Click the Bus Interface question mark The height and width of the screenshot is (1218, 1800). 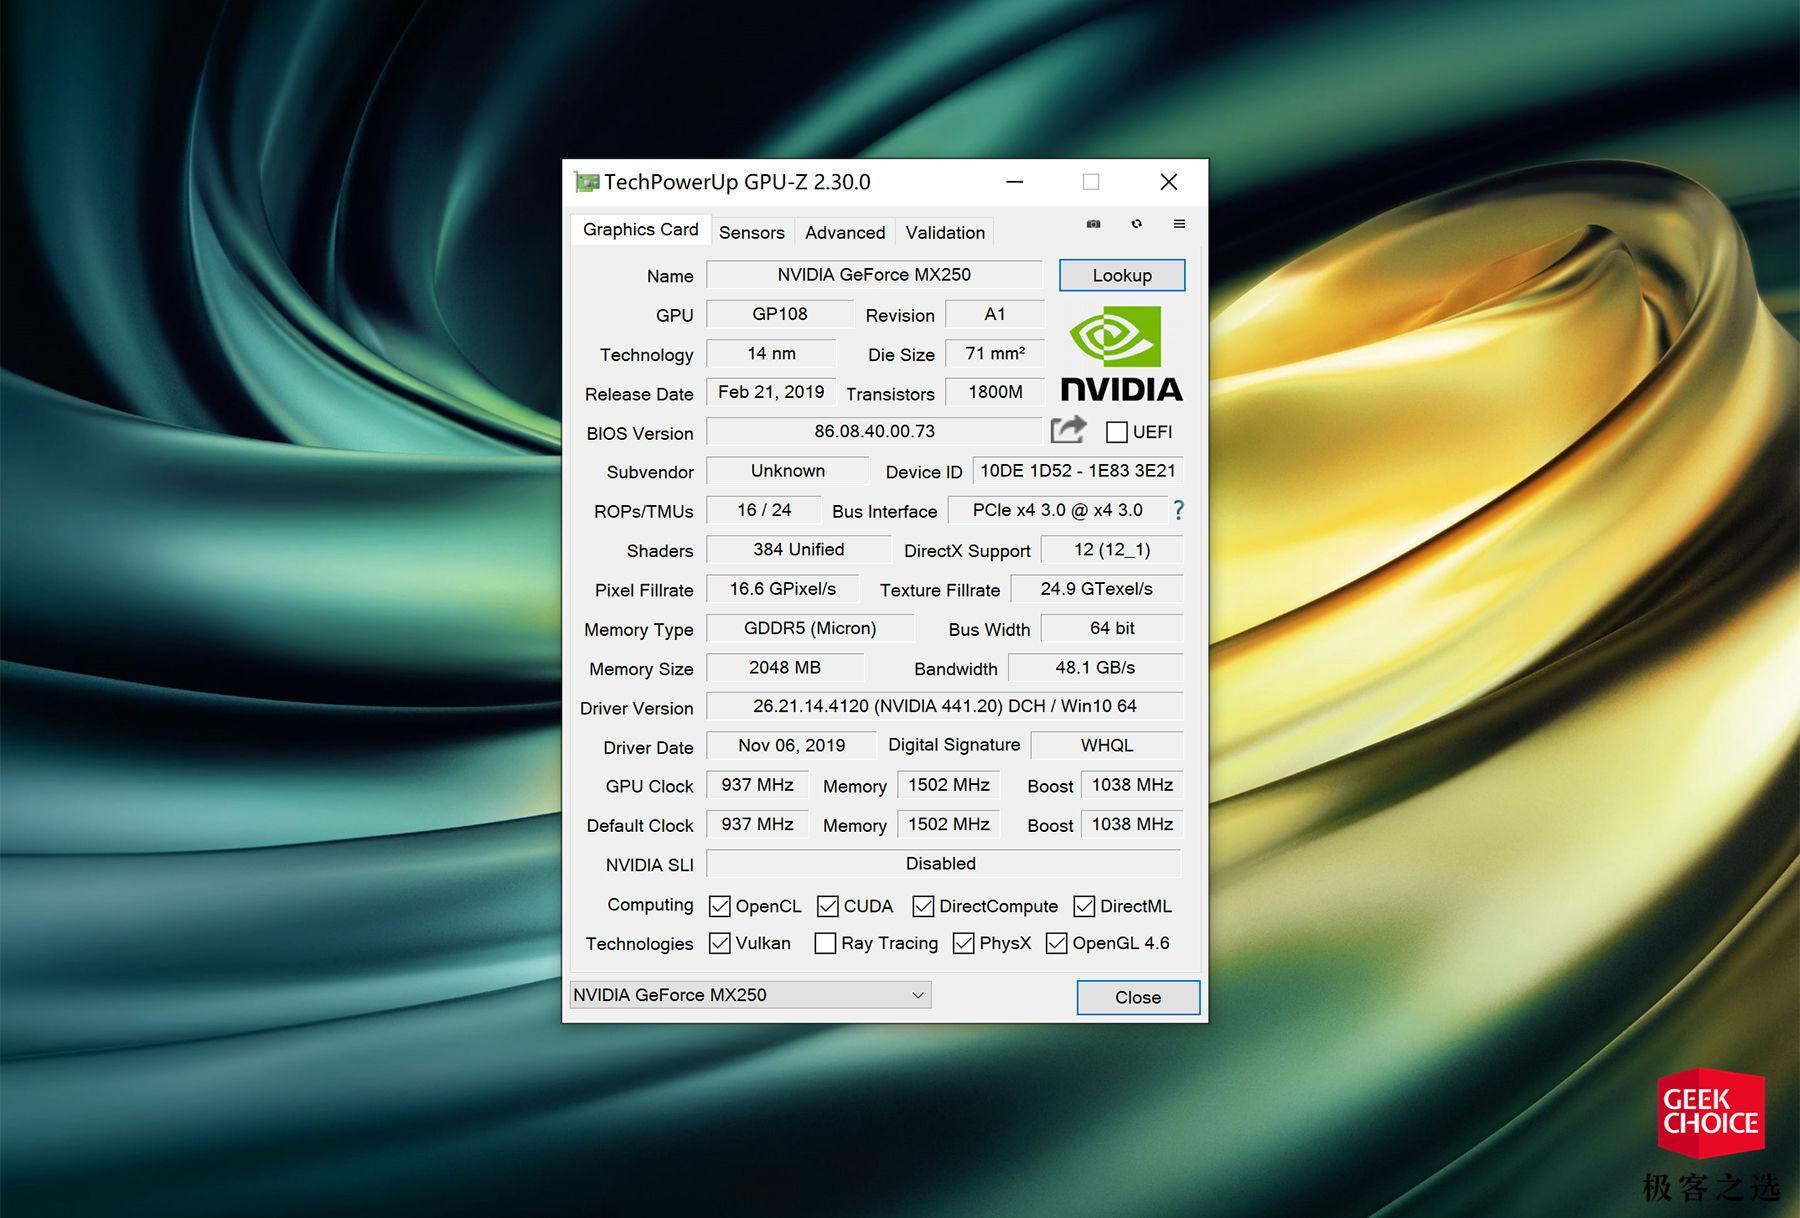coord(1178,511)
